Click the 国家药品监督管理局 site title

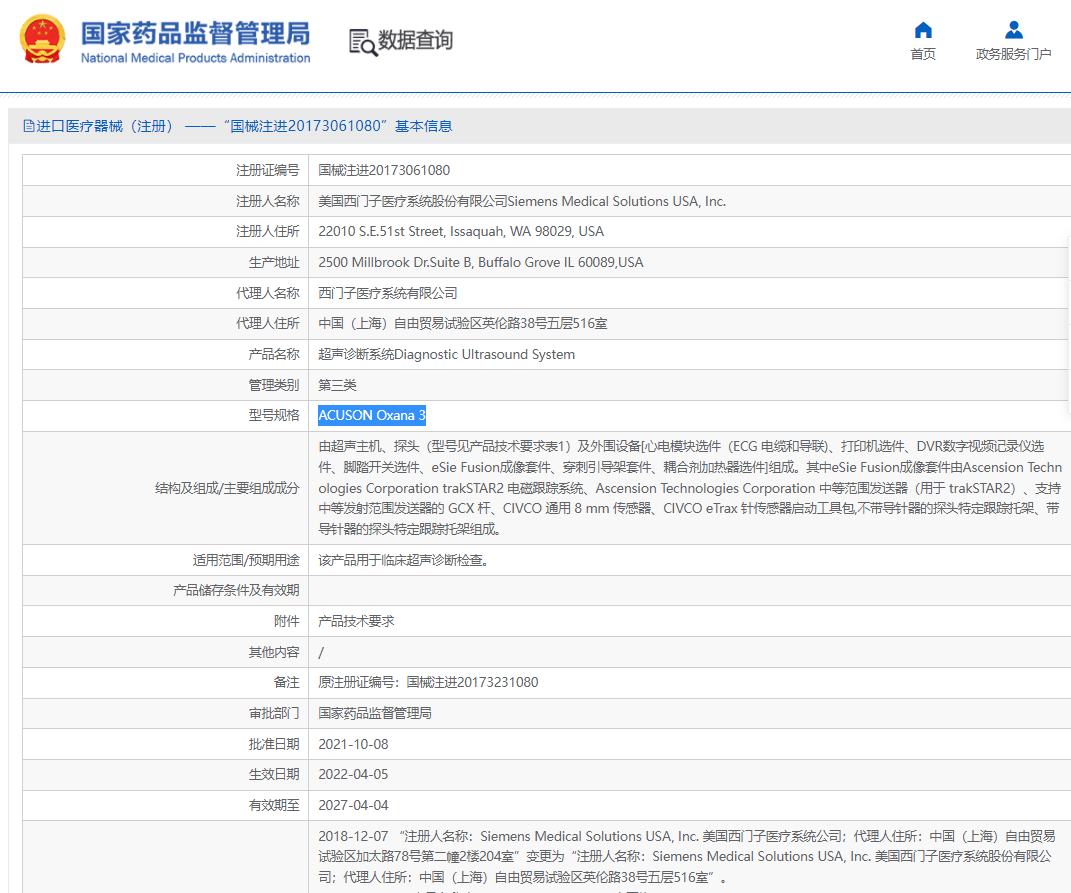click(195, 33)
